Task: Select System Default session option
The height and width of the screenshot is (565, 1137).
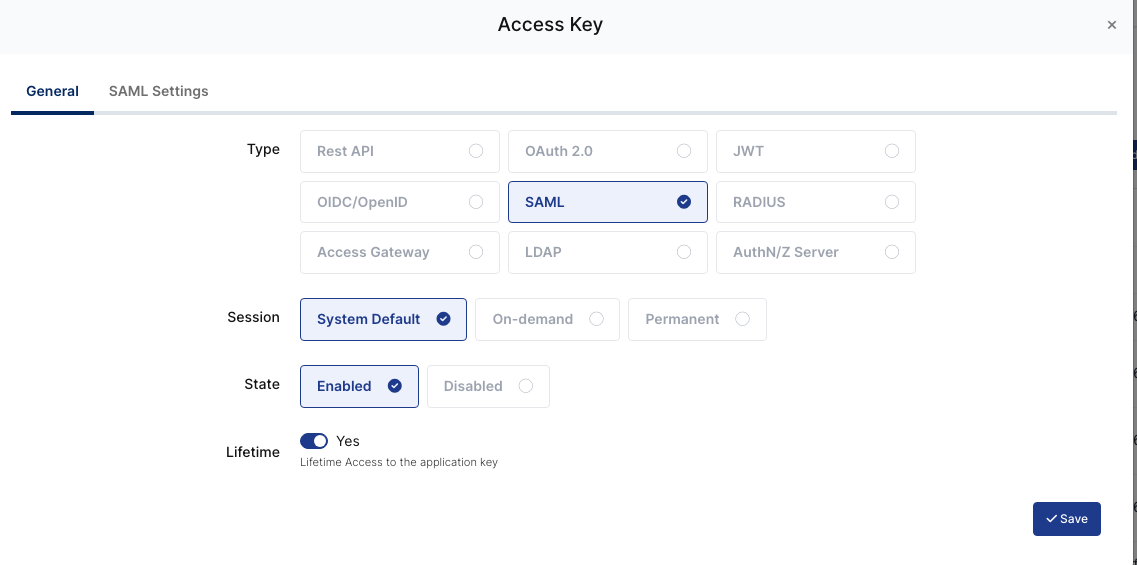Action: (383, 319)
